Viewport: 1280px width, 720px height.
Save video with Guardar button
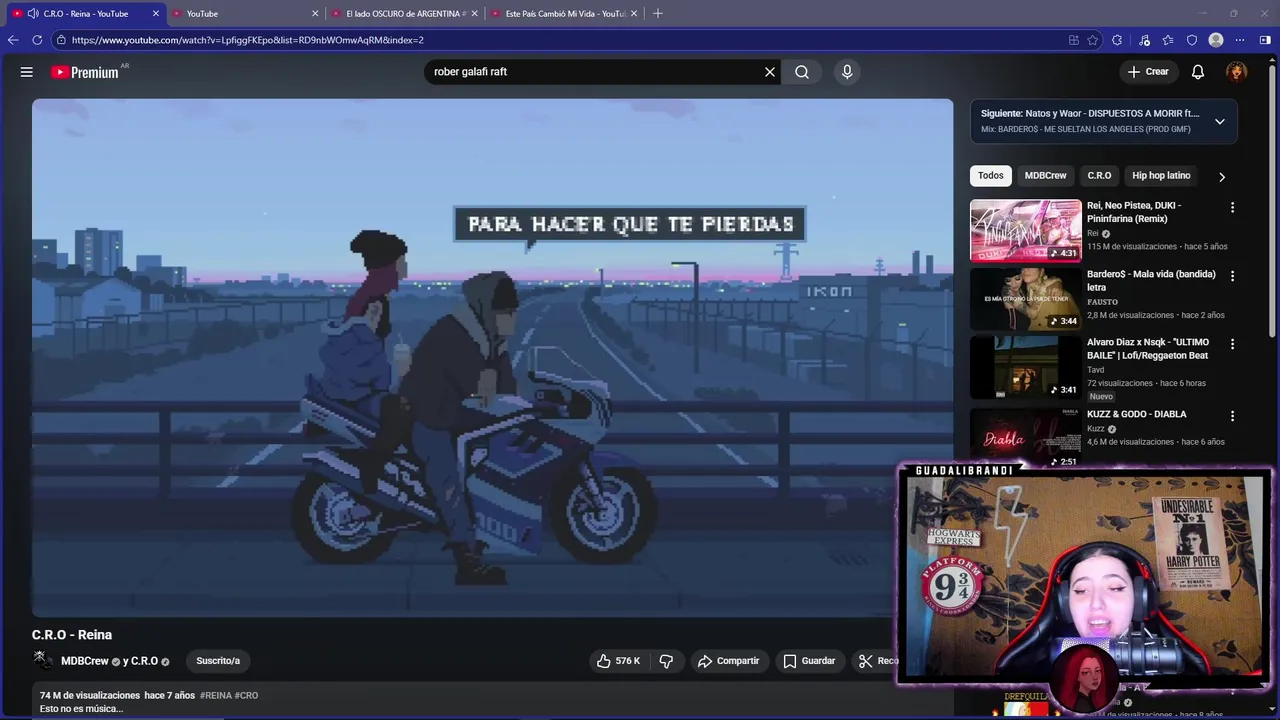[x=809, y=661]
